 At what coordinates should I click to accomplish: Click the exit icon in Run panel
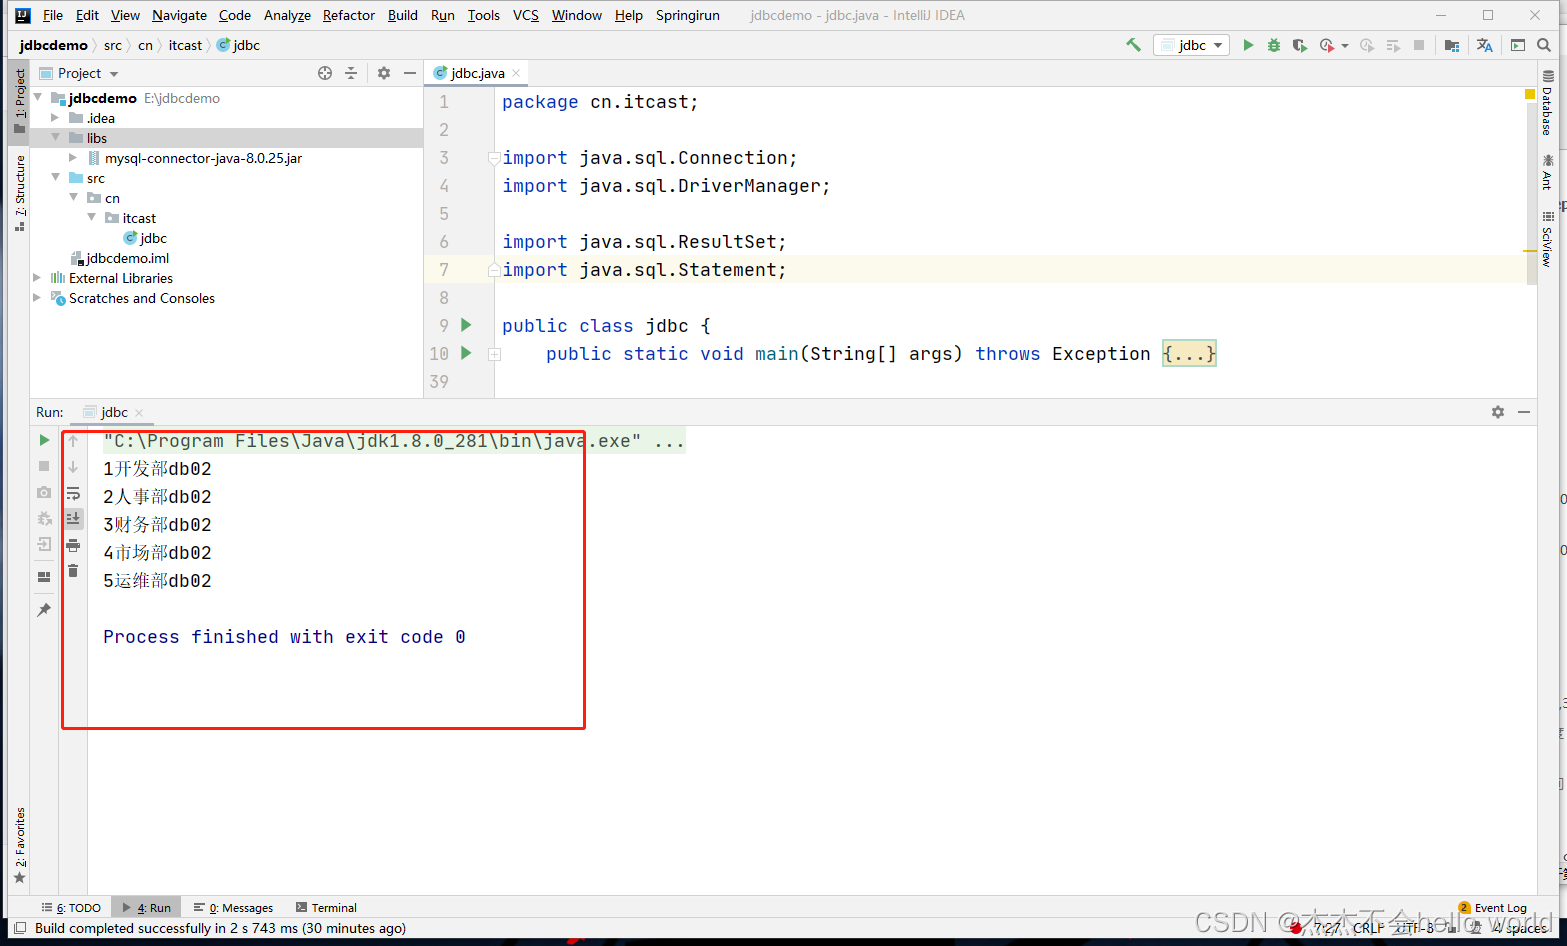(44, 544)
